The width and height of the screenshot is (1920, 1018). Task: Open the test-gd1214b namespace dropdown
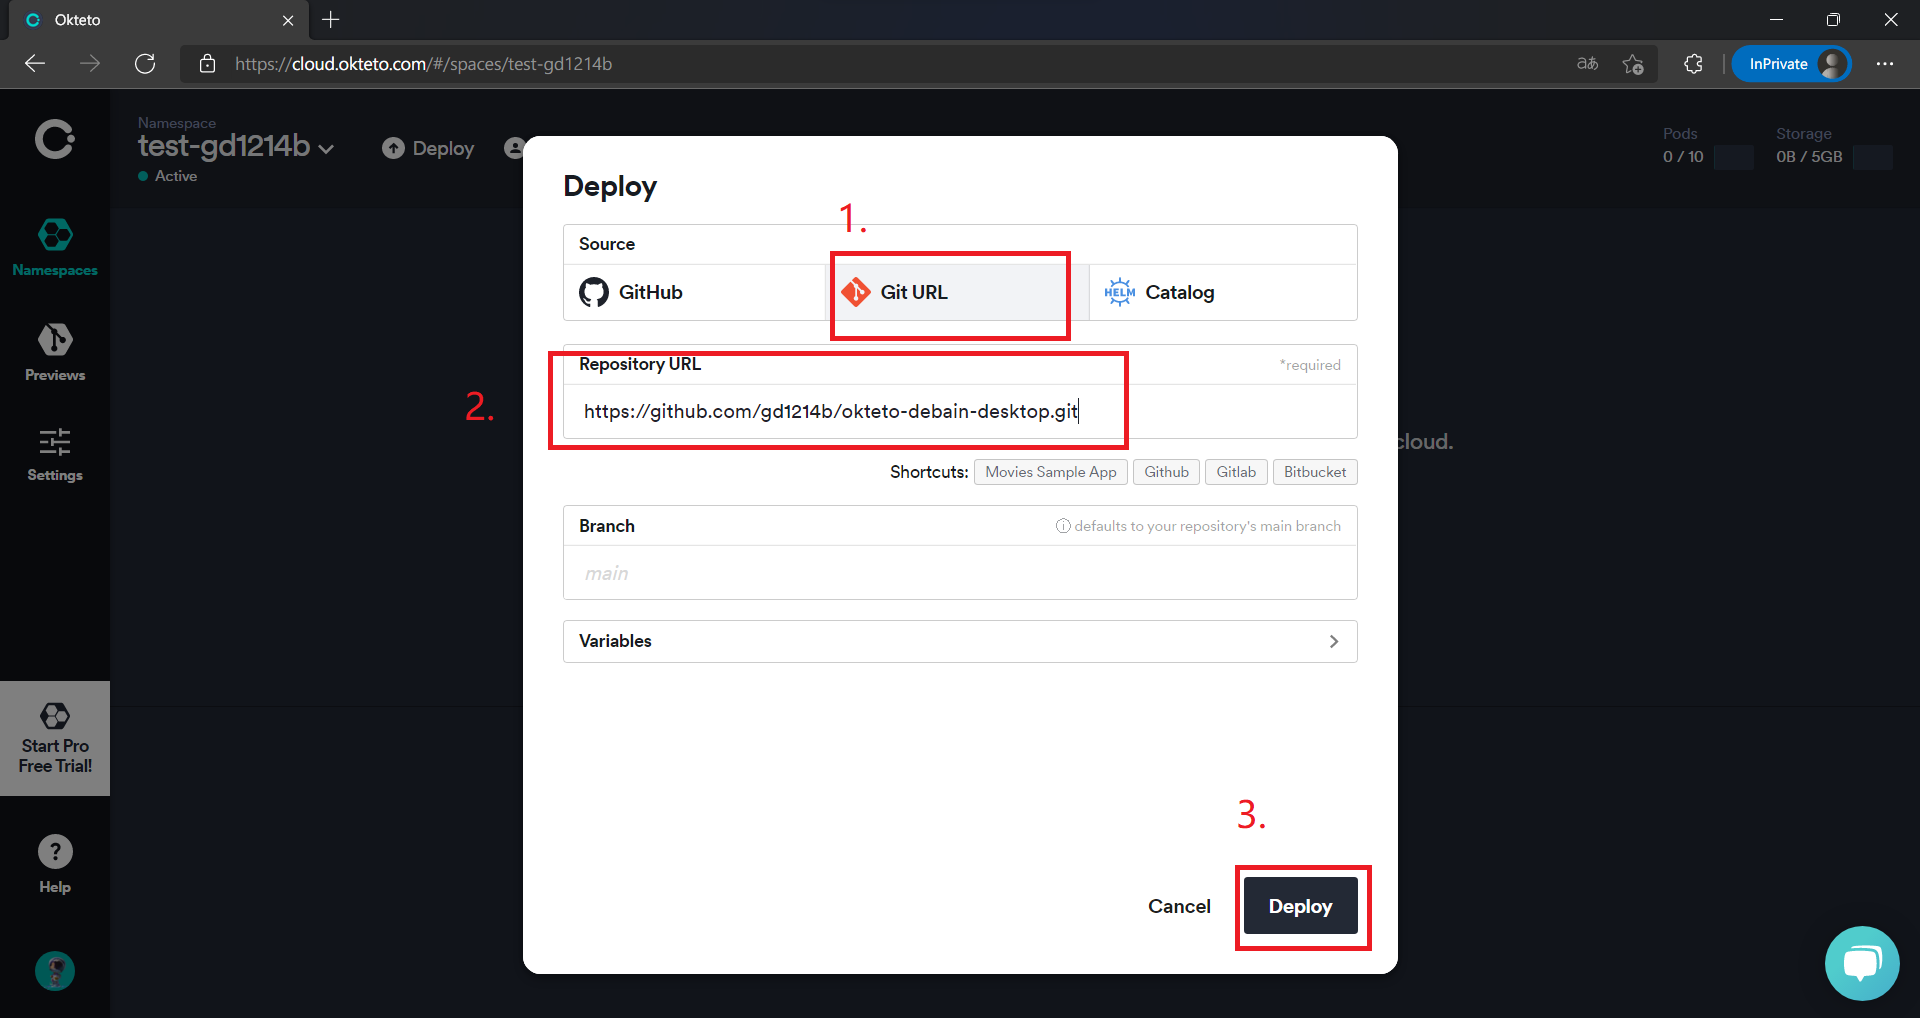[x=237, y=147]
